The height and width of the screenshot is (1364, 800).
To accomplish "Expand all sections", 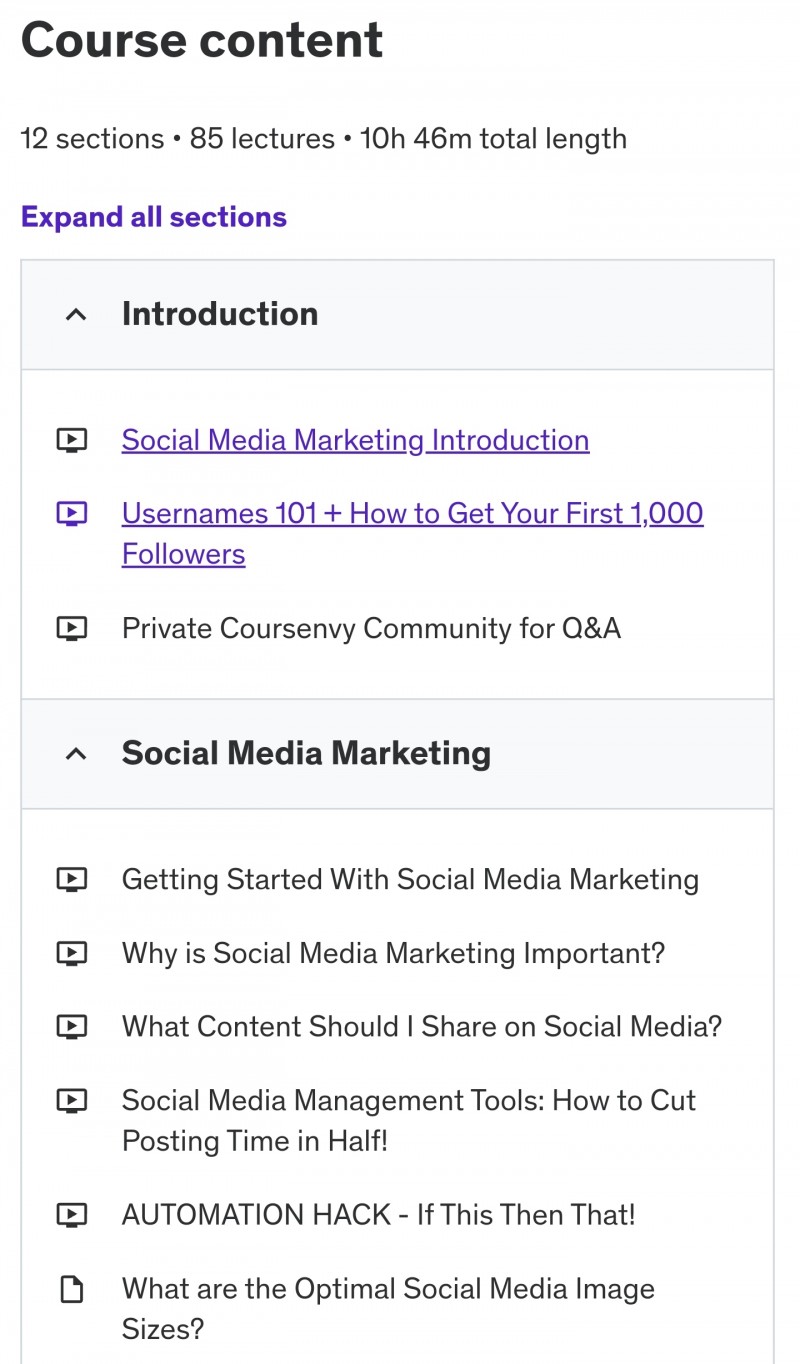I will 154,217.
